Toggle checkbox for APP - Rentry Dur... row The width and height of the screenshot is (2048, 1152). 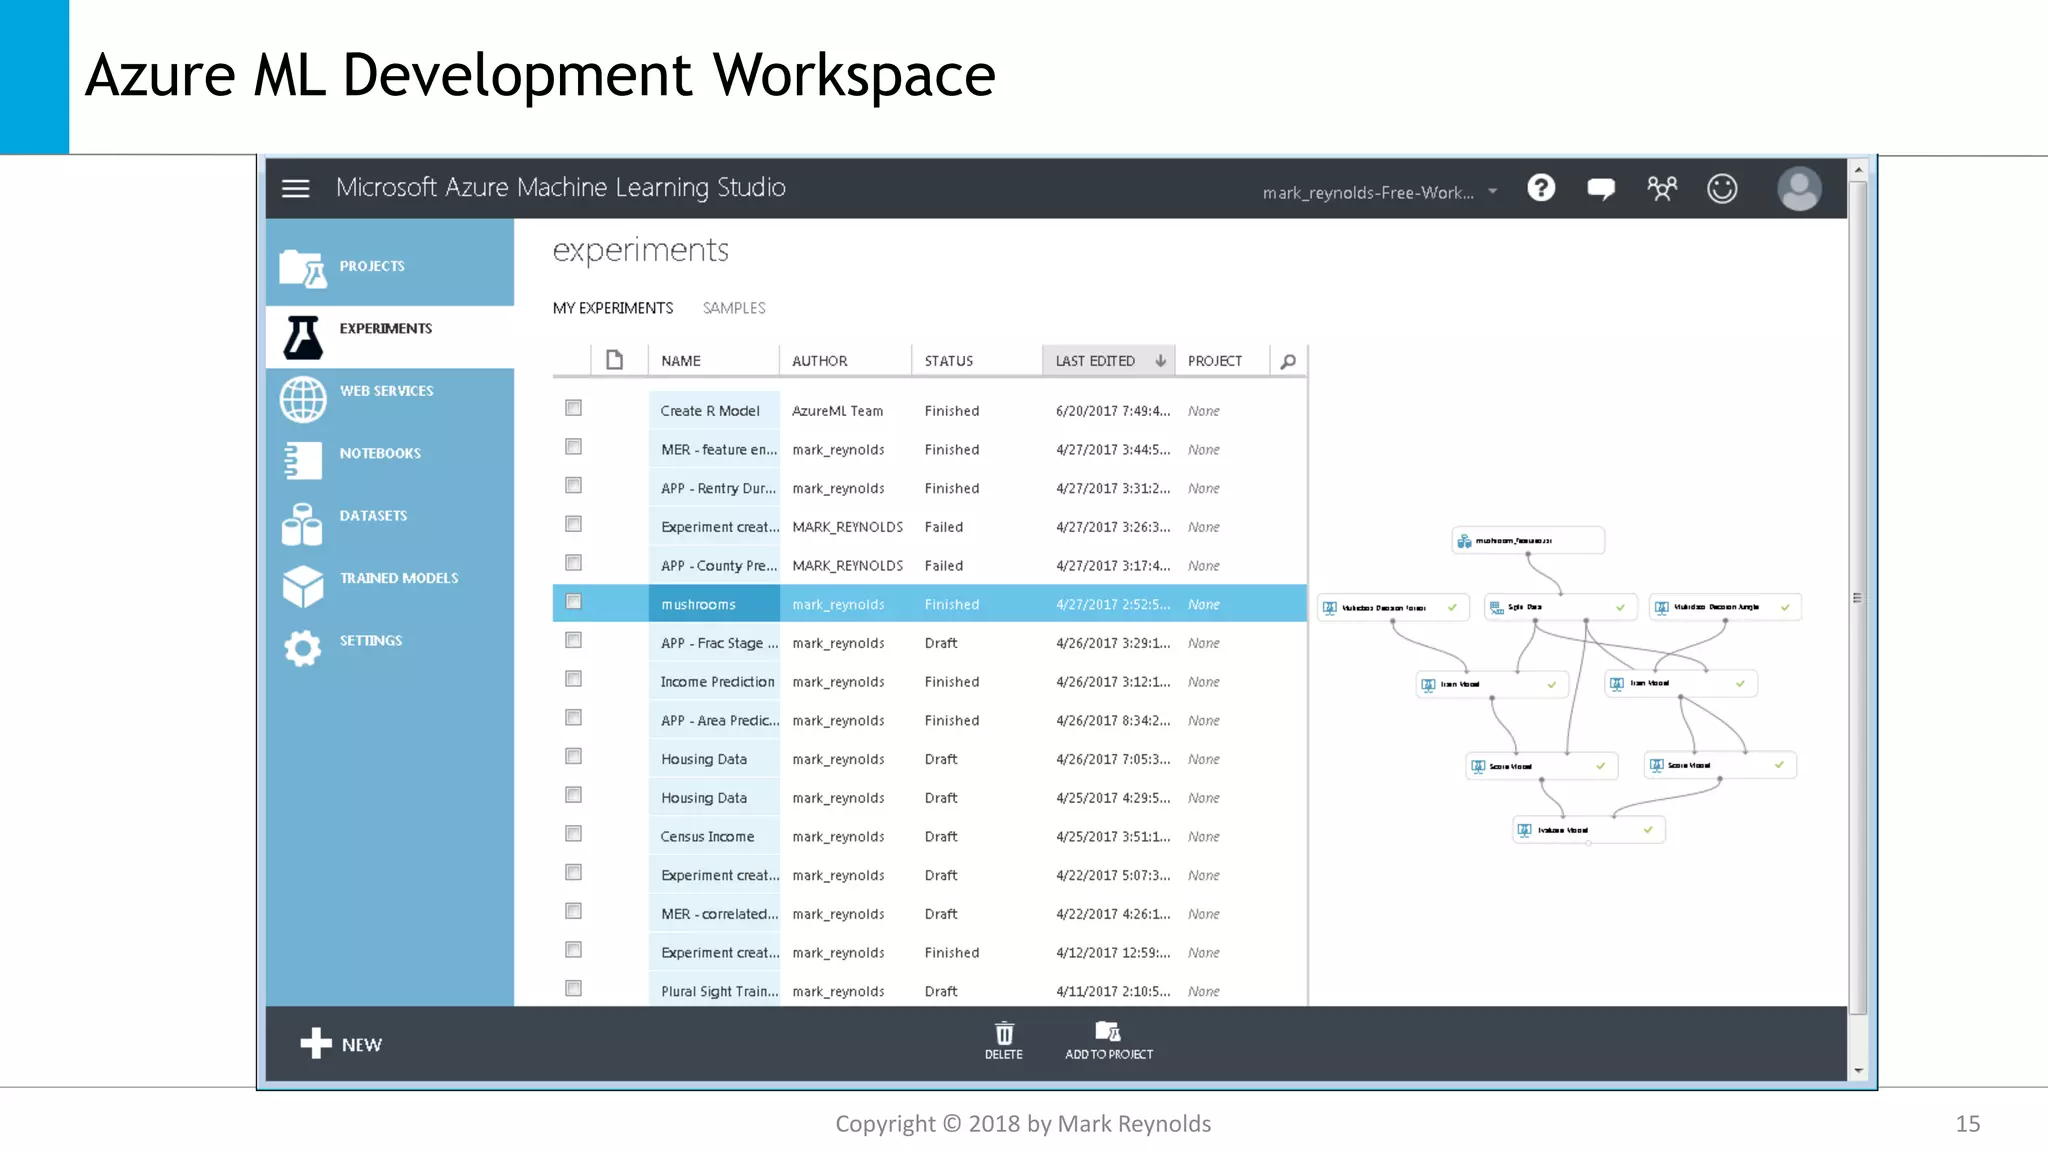573,485
